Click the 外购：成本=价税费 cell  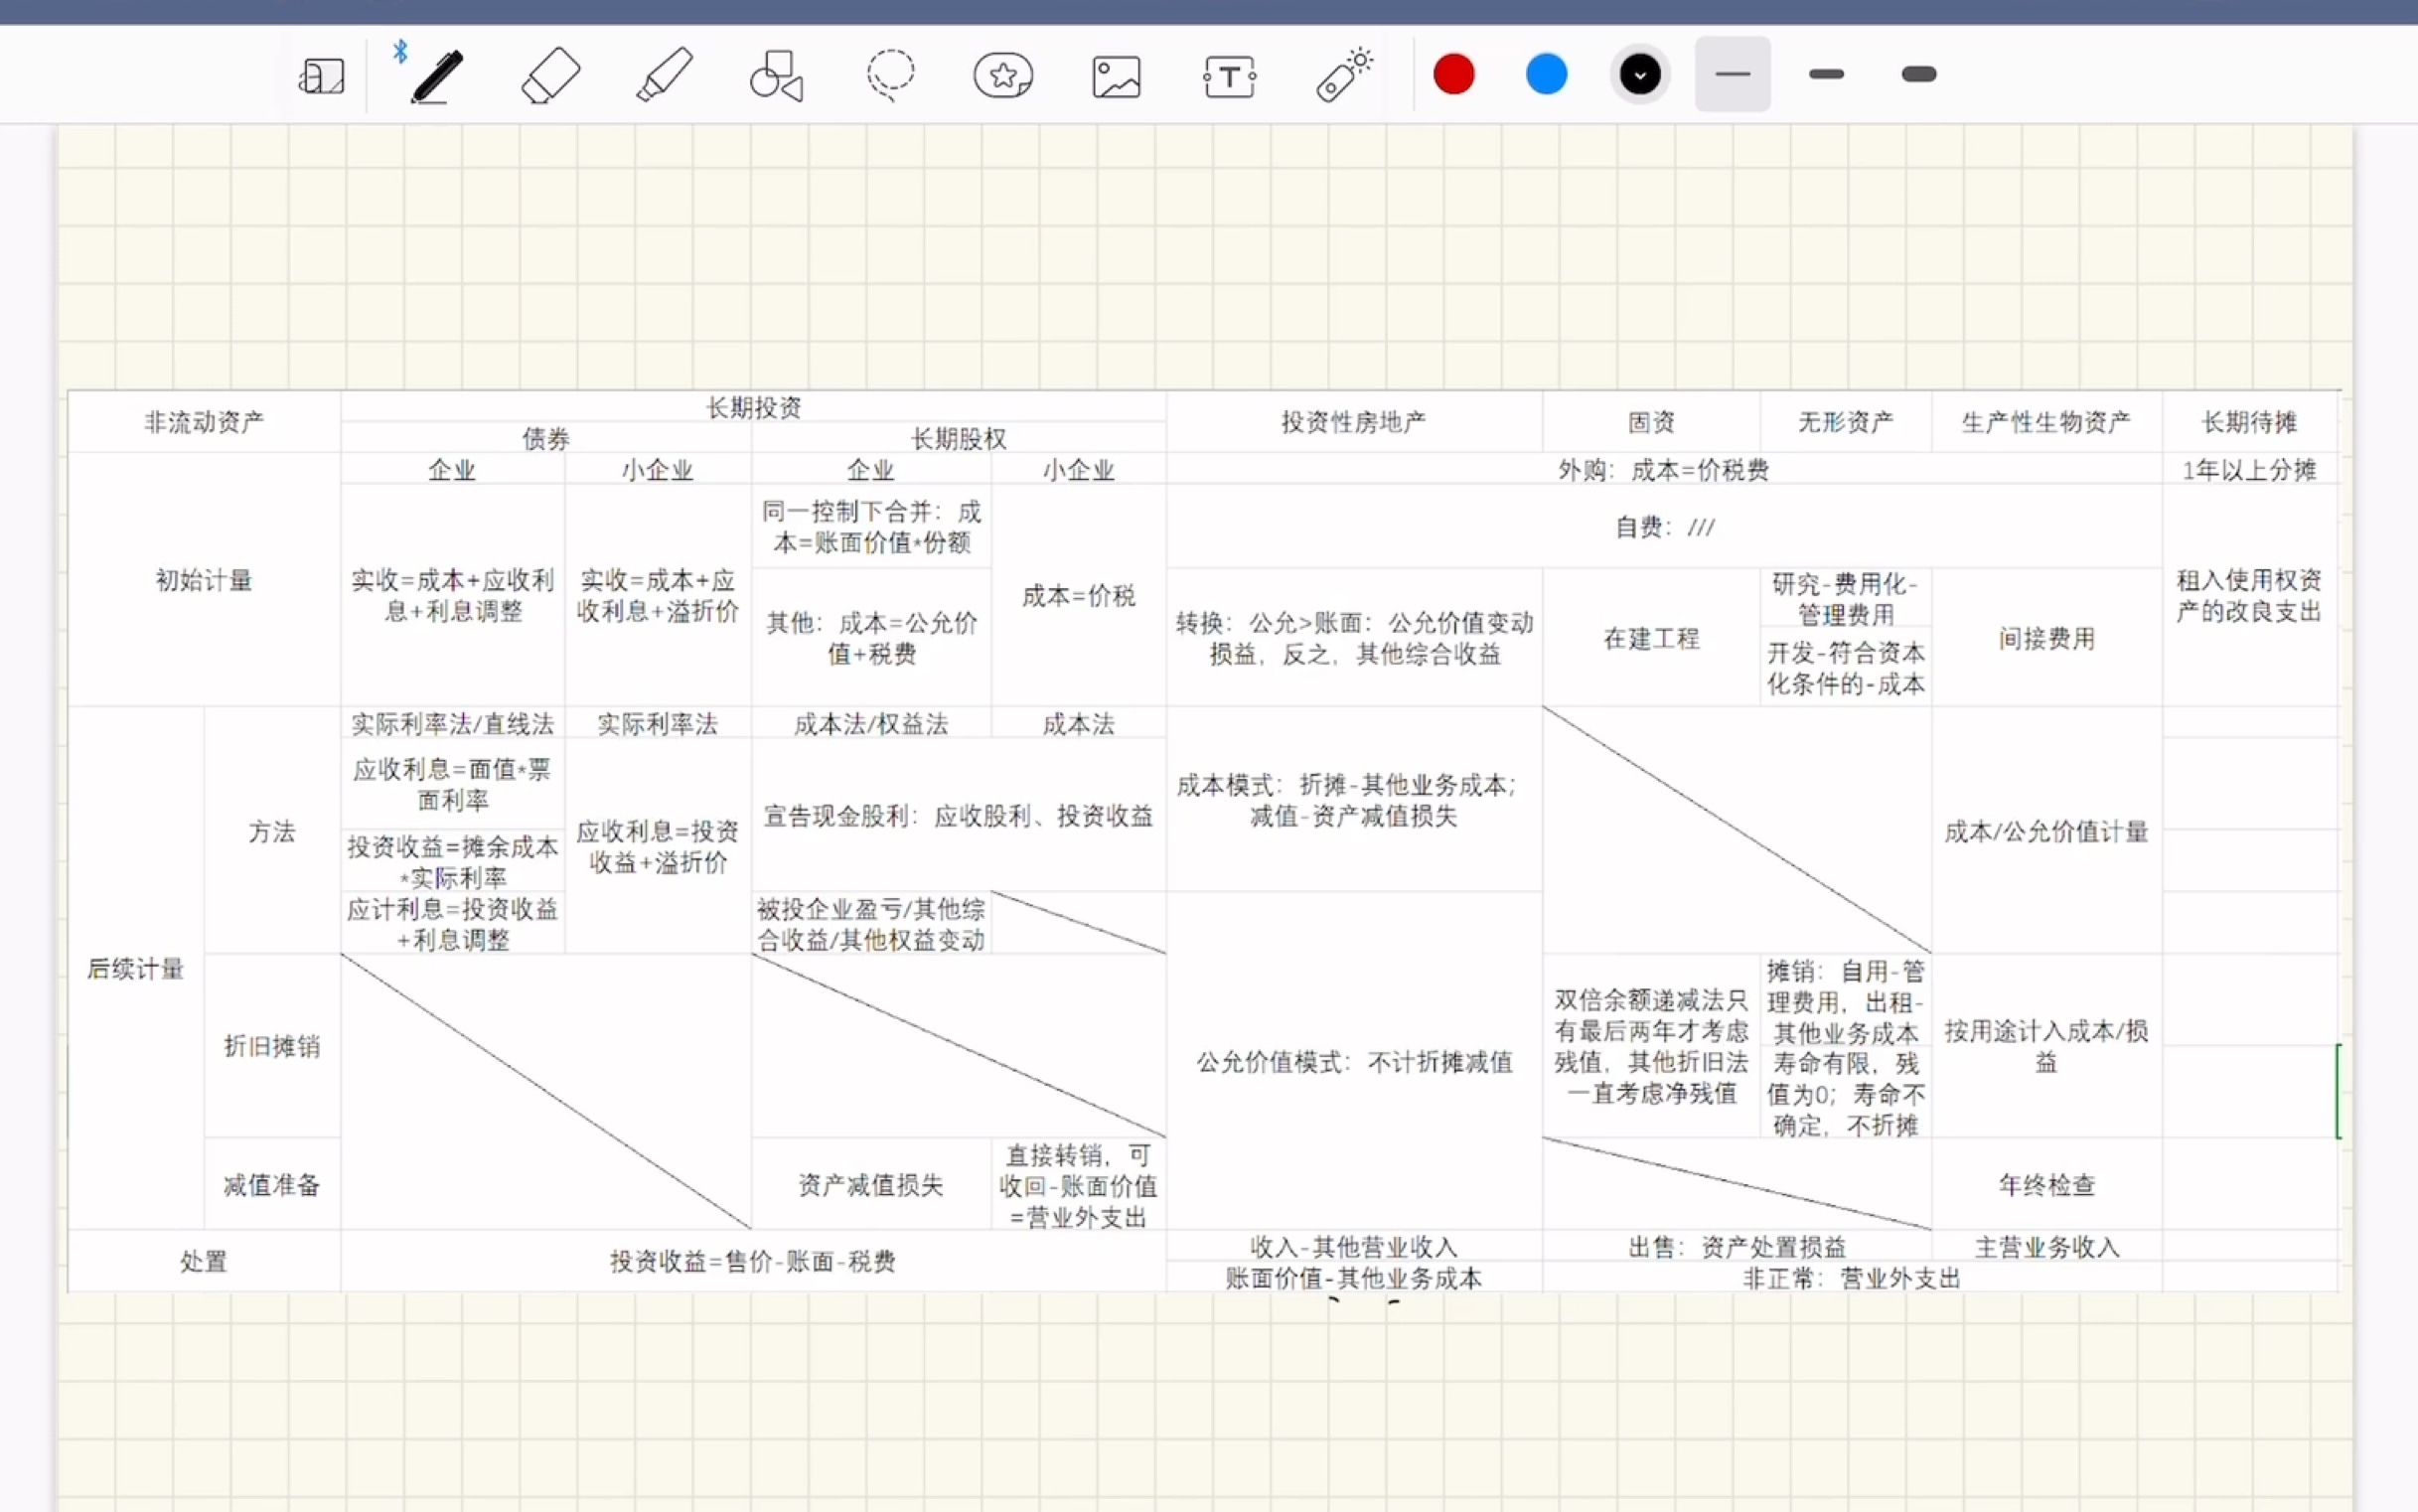point(1663,469)
